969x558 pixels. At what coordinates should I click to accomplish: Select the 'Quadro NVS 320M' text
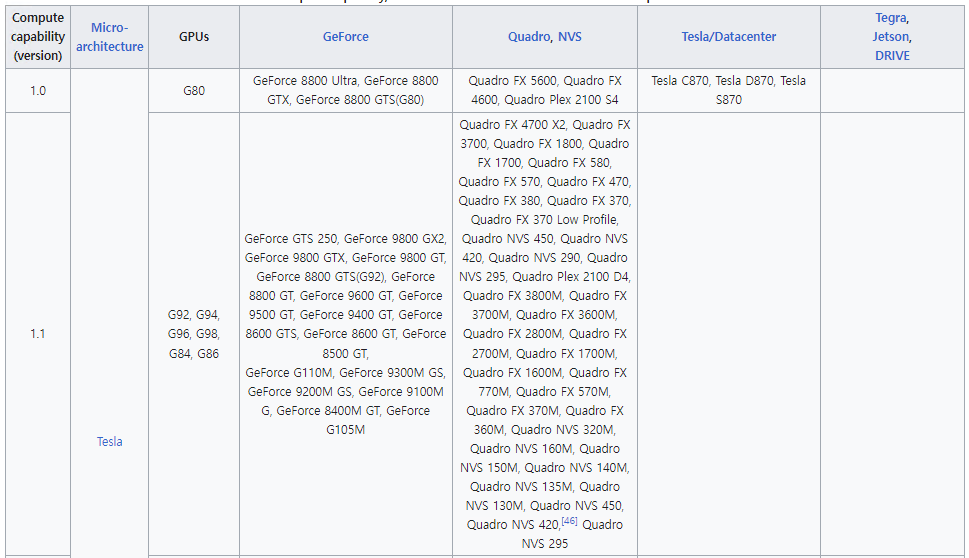click(562, 429)
